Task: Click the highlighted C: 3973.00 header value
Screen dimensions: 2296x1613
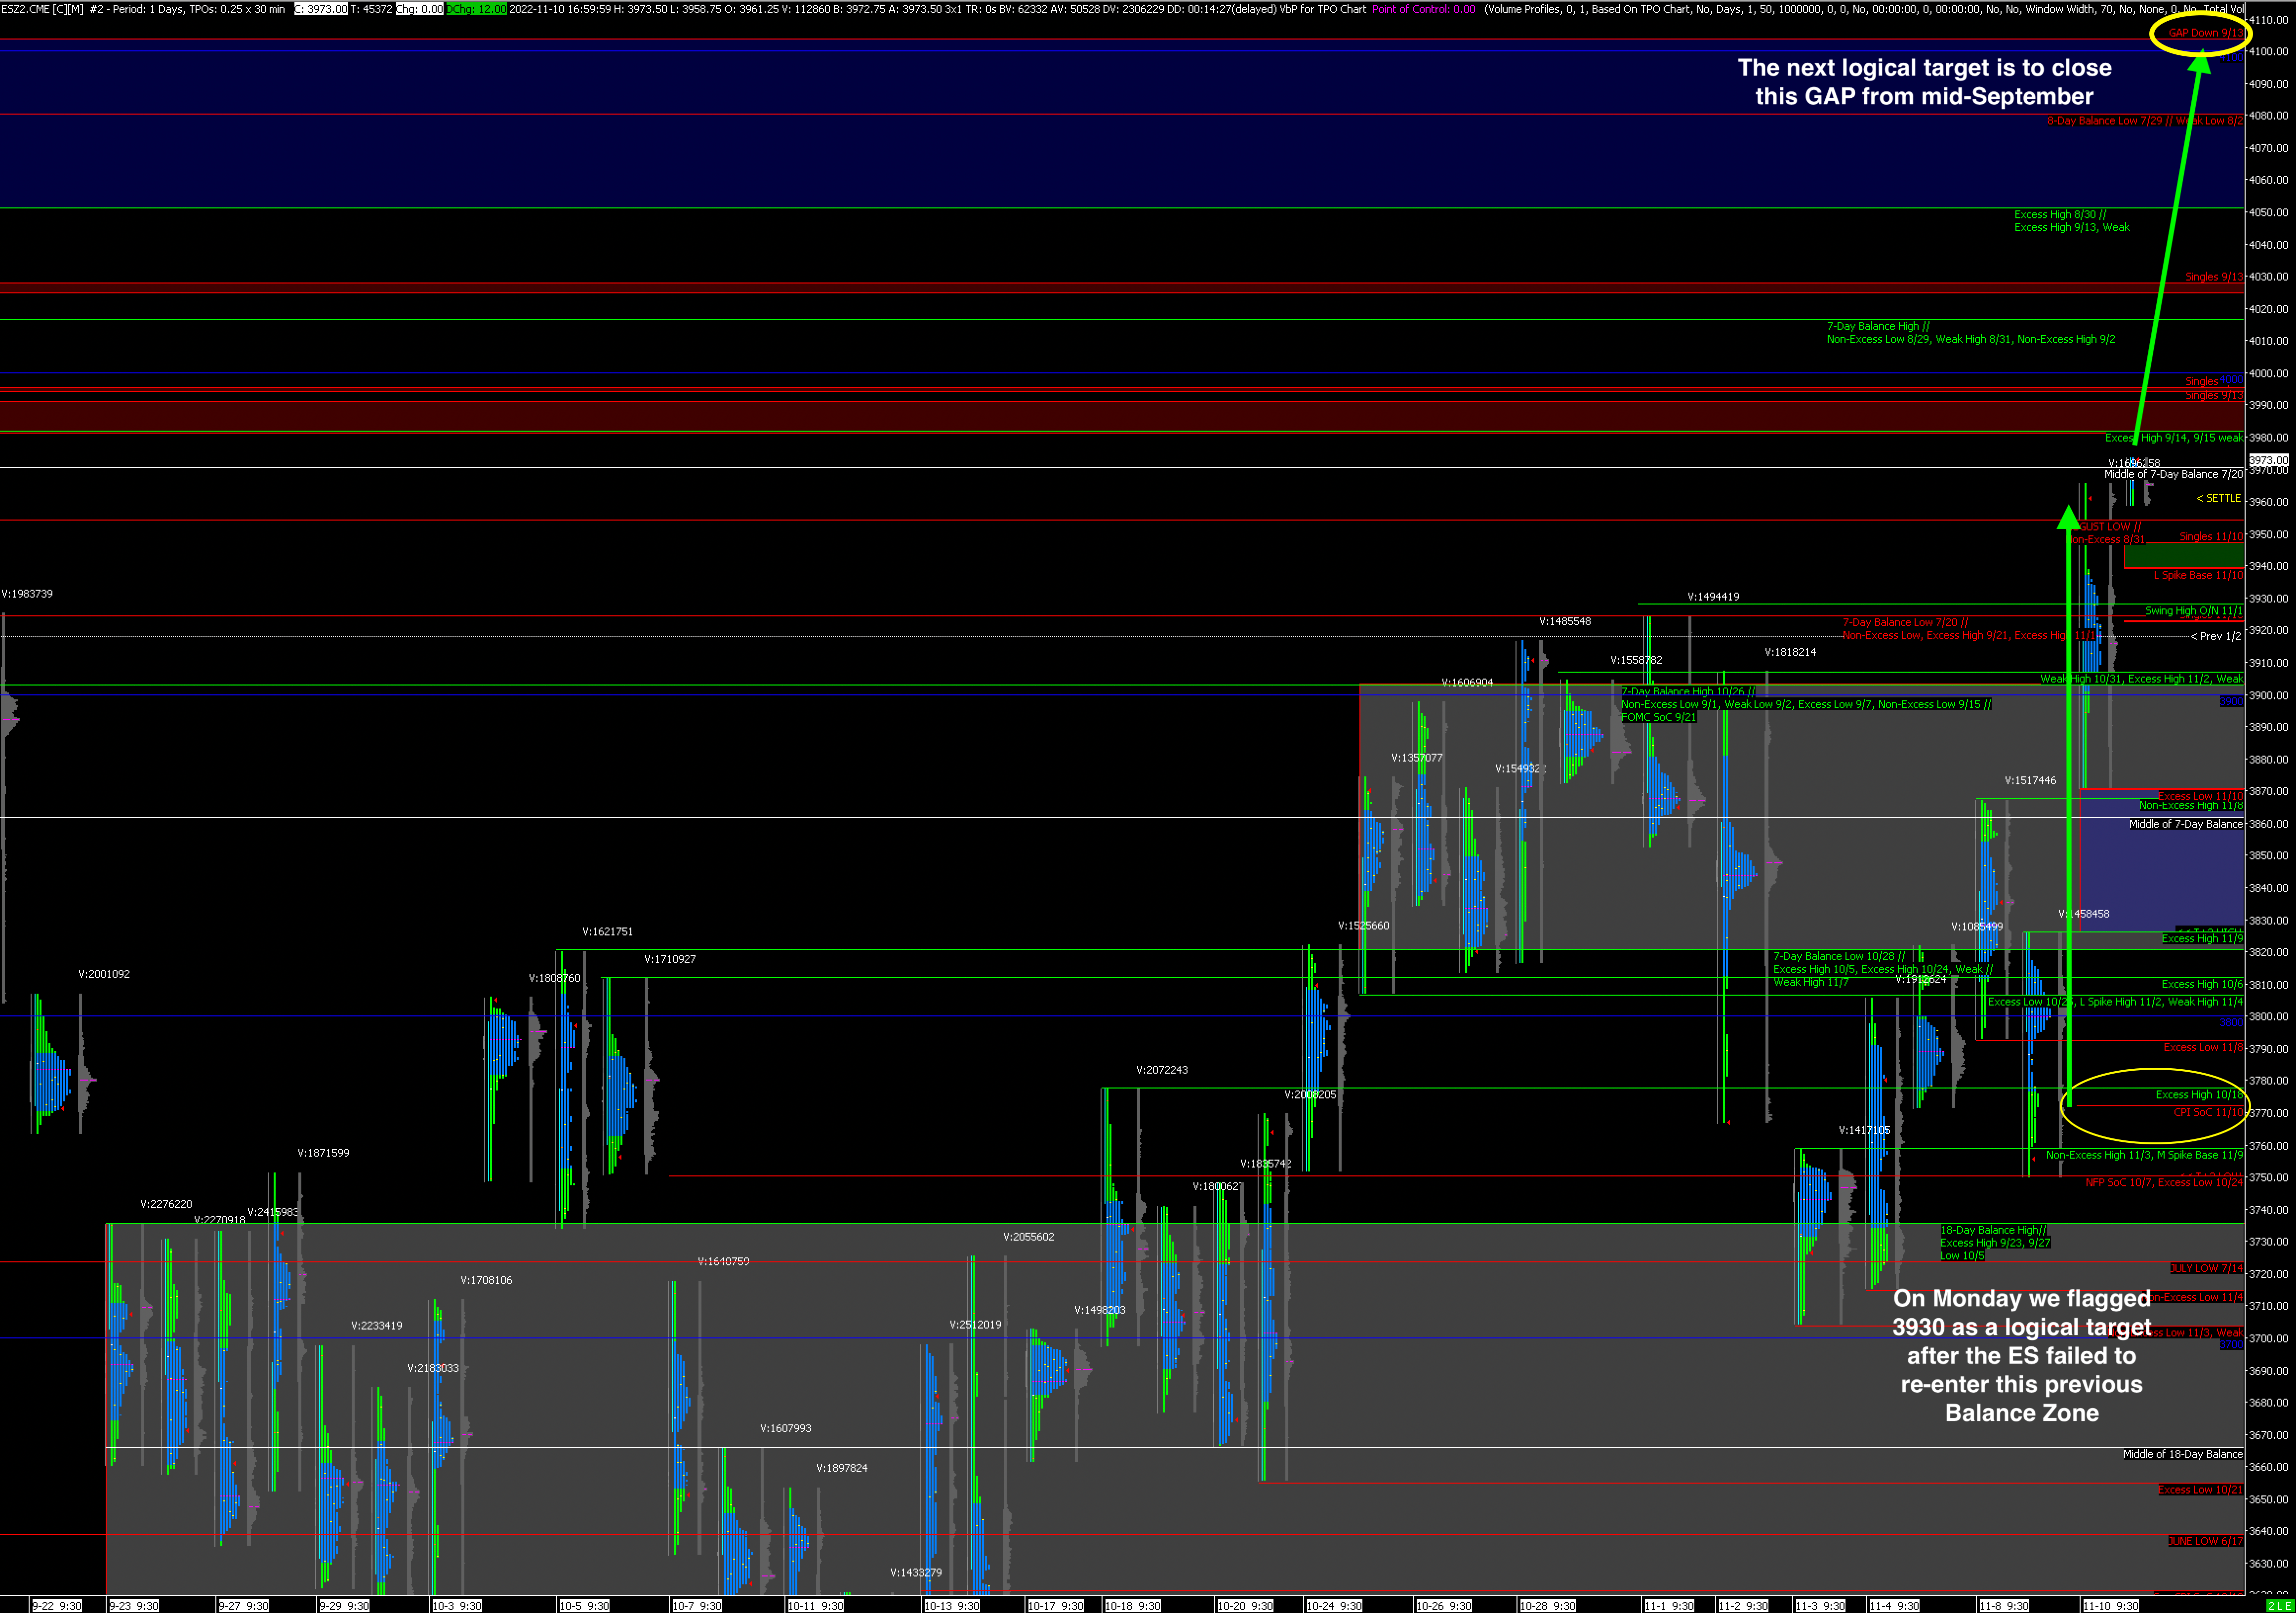Action: click(320, 9)
